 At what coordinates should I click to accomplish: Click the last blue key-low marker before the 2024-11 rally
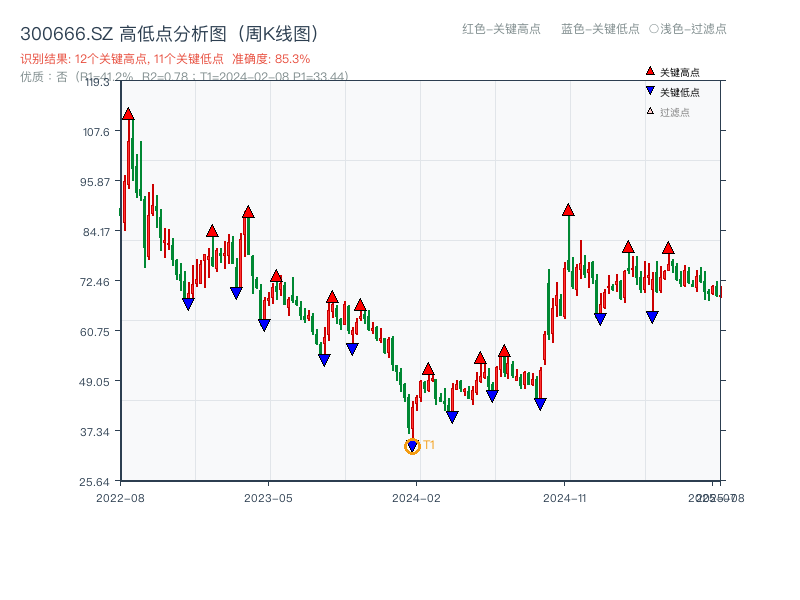(540, 404)
